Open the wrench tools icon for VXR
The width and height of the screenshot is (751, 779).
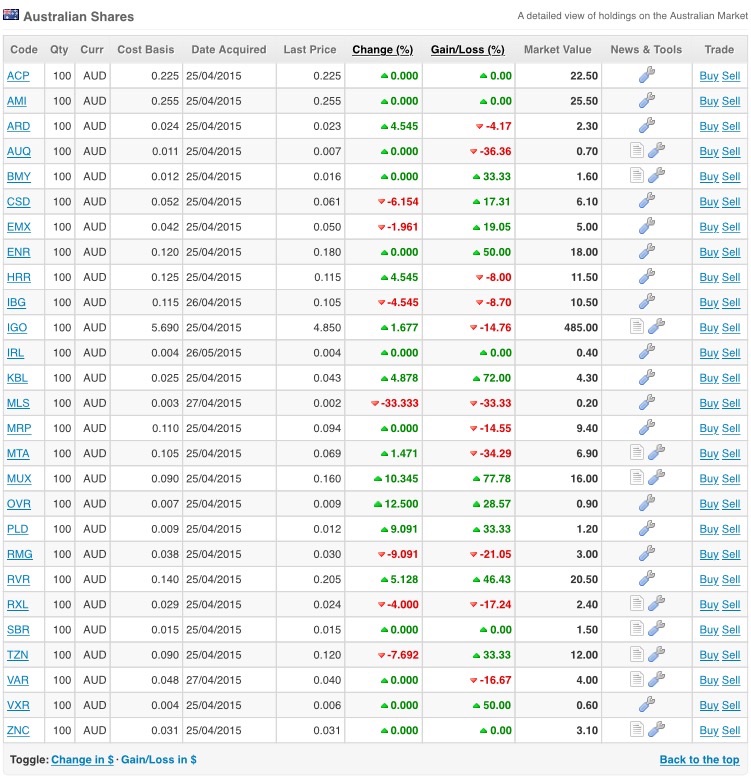click(x=646, y=704)
